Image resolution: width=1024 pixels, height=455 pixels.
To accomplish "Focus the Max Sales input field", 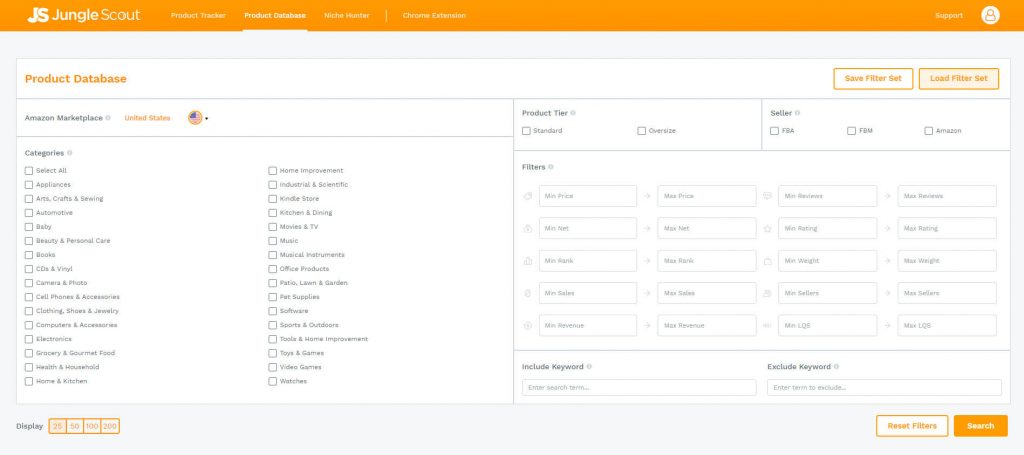I will 707,293.
